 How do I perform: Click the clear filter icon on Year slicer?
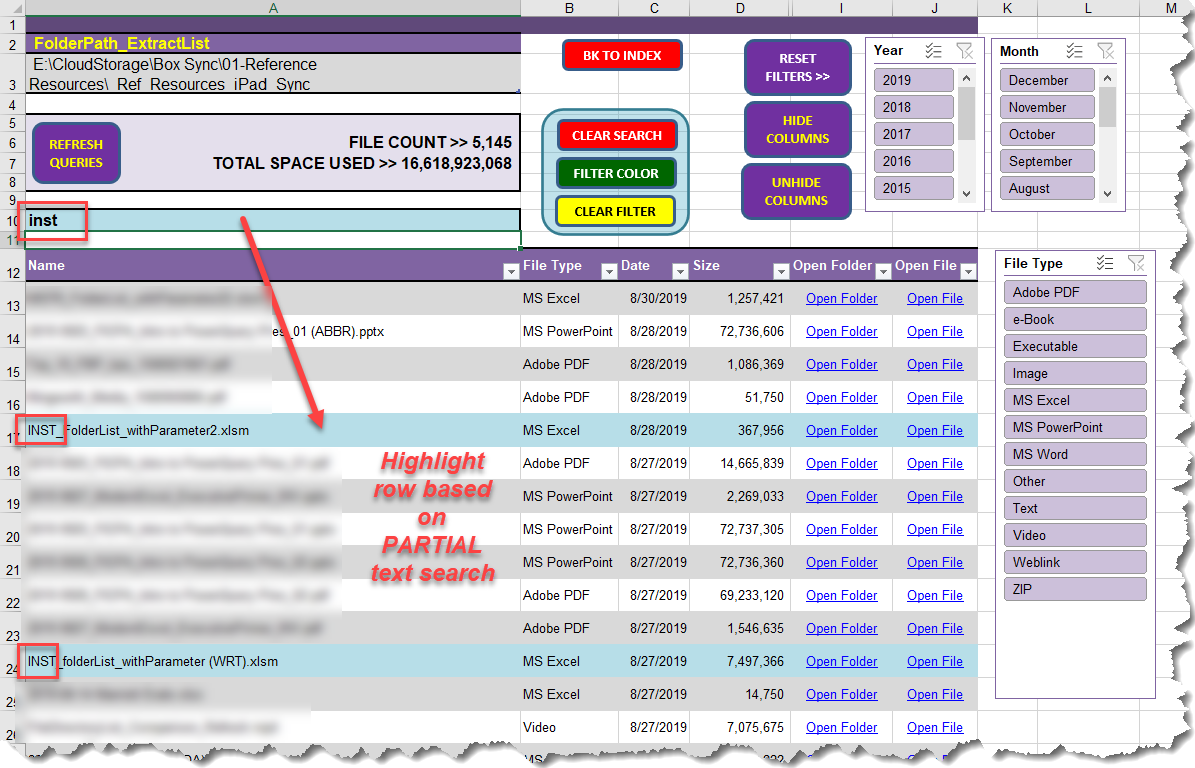(x=966, y=50)
